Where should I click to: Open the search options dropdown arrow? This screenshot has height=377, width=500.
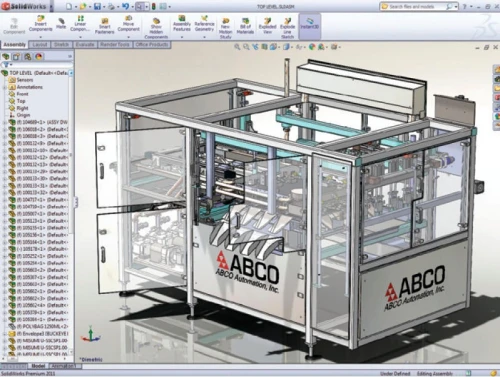456,7
